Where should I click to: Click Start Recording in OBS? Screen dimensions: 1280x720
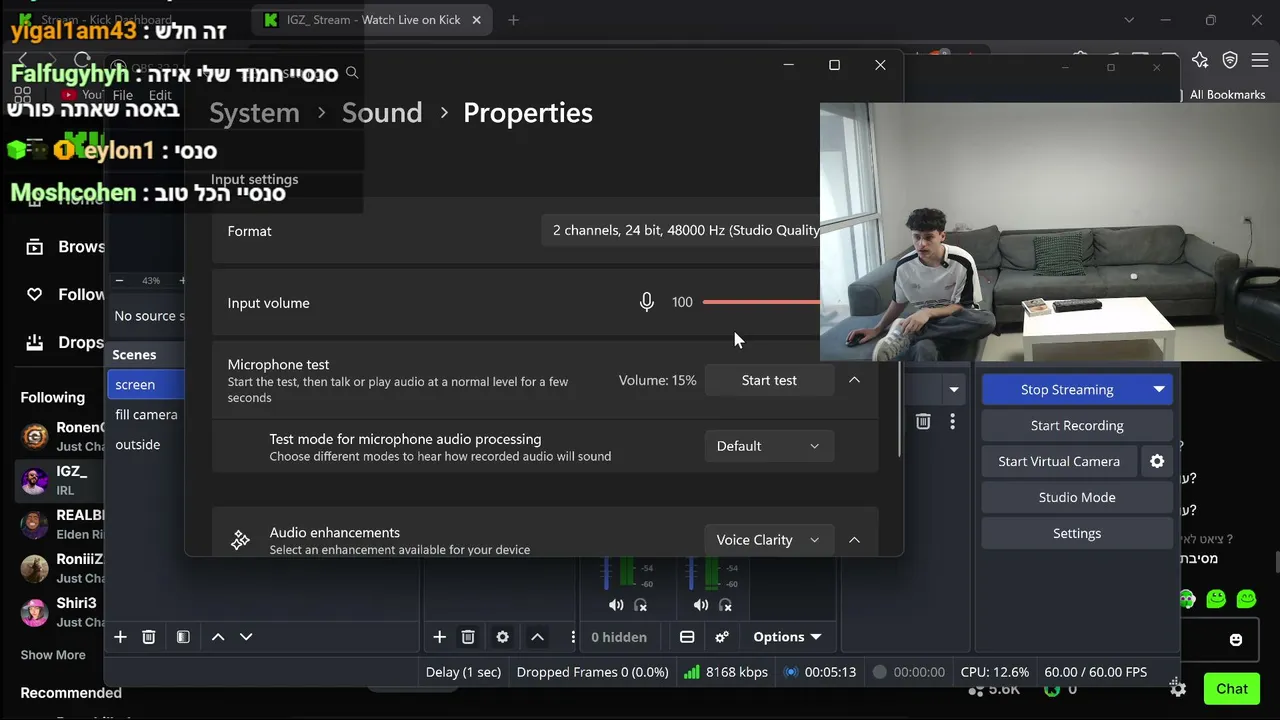[x=1077, y=425]
